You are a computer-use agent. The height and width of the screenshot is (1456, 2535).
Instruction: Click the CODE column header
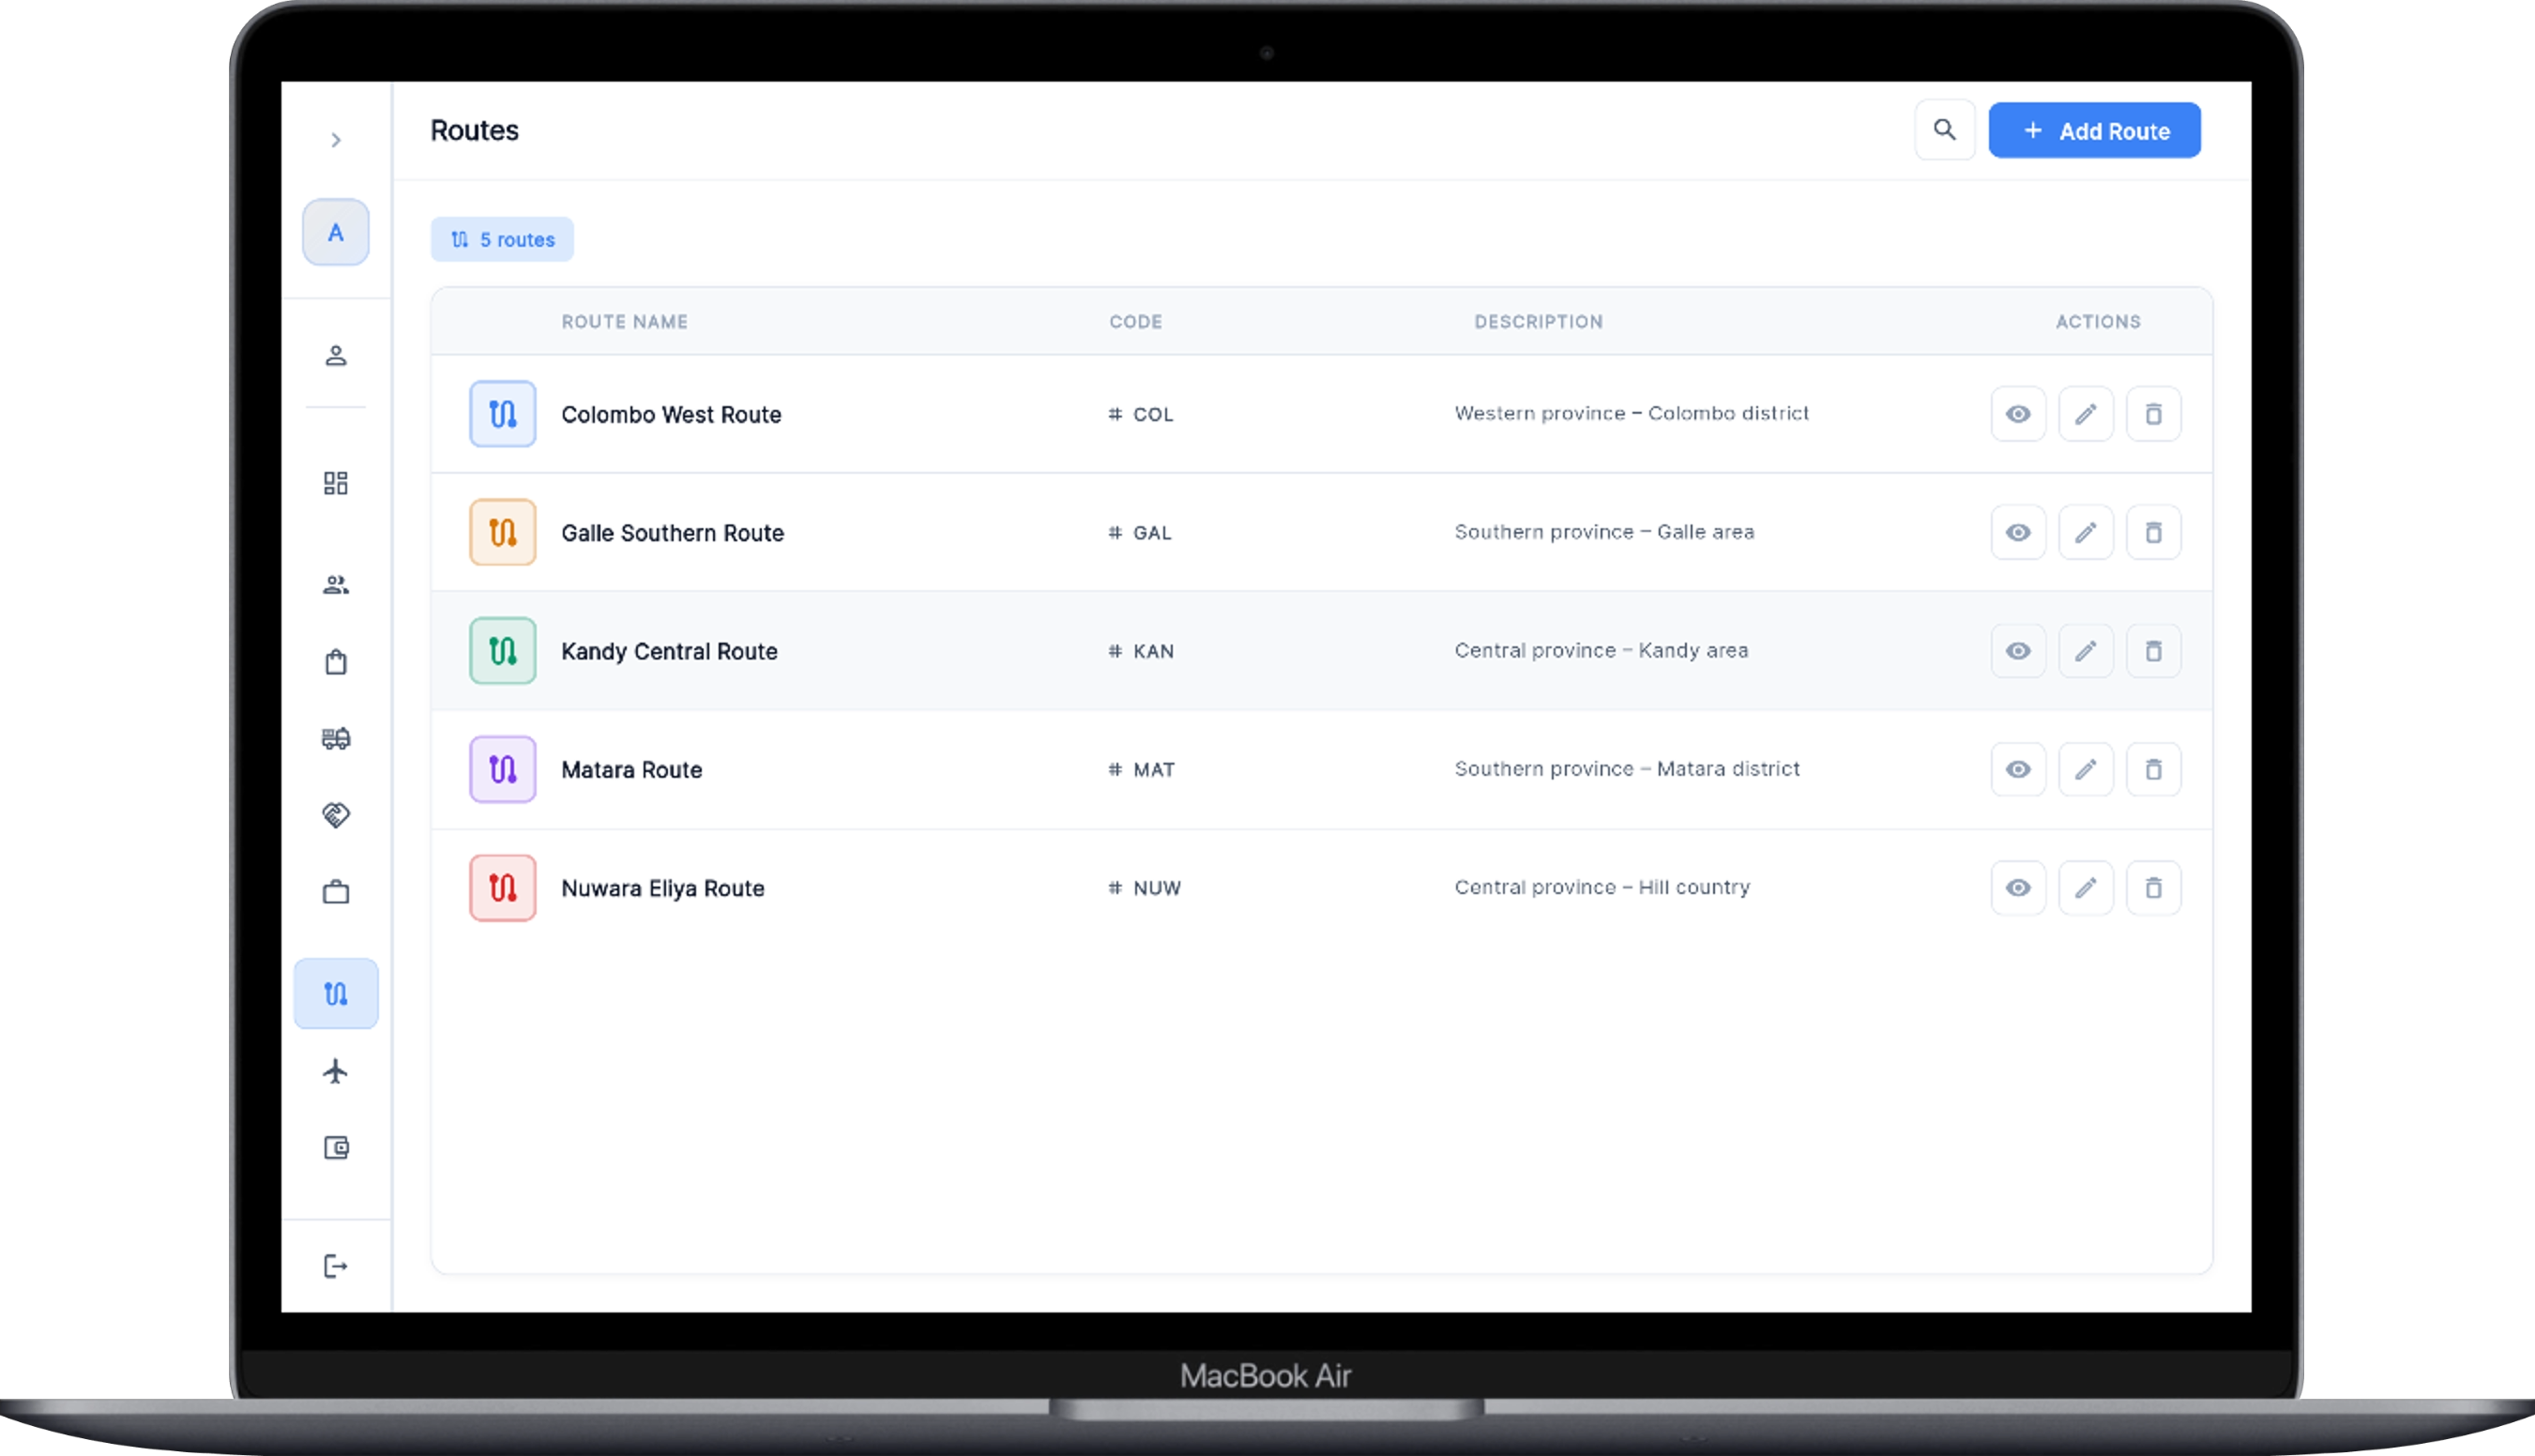1135,322
